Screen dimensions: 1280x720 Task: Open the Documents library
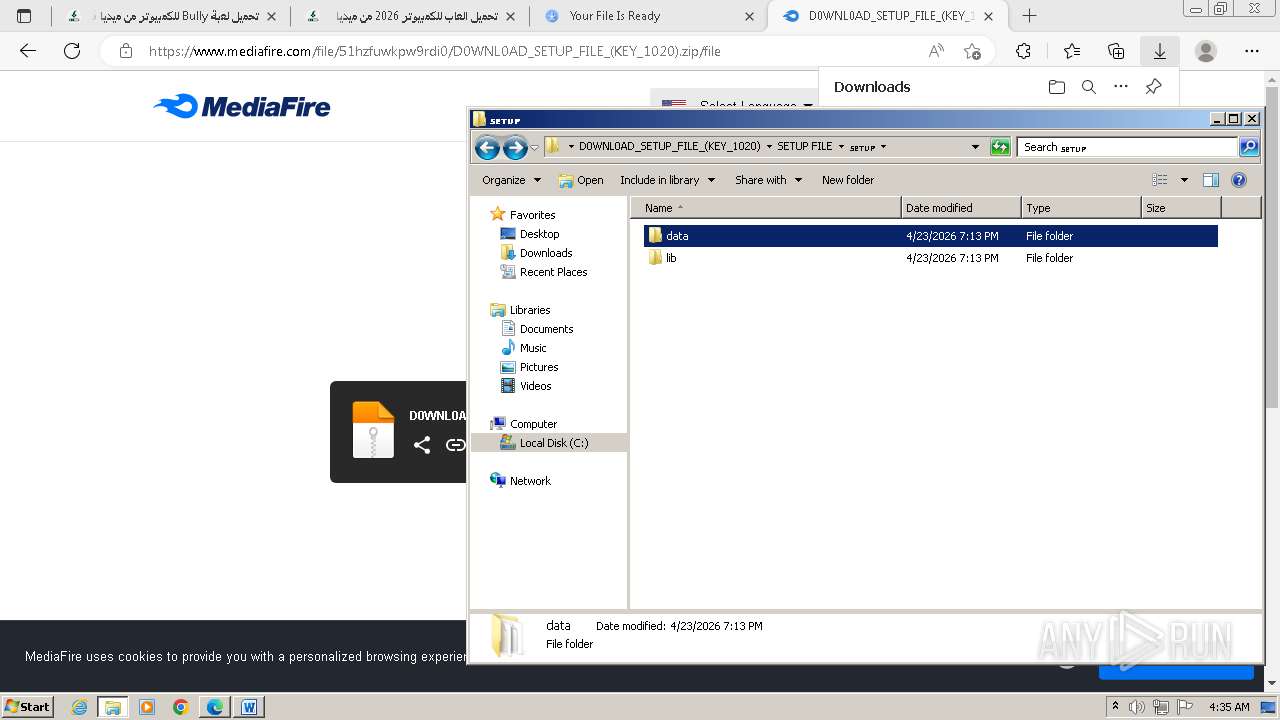(546, 329)
